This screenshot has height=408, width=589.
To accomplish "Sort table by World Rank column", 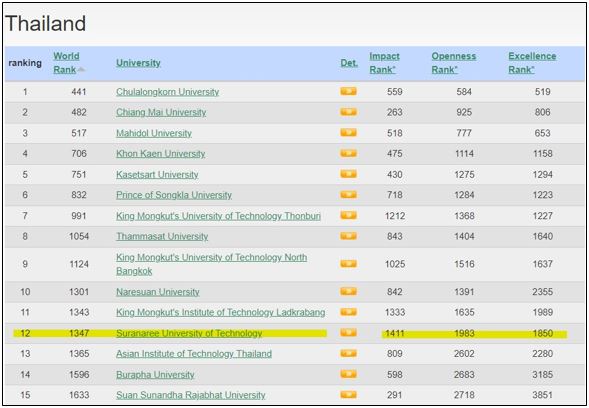I will [x=66, y=63].
